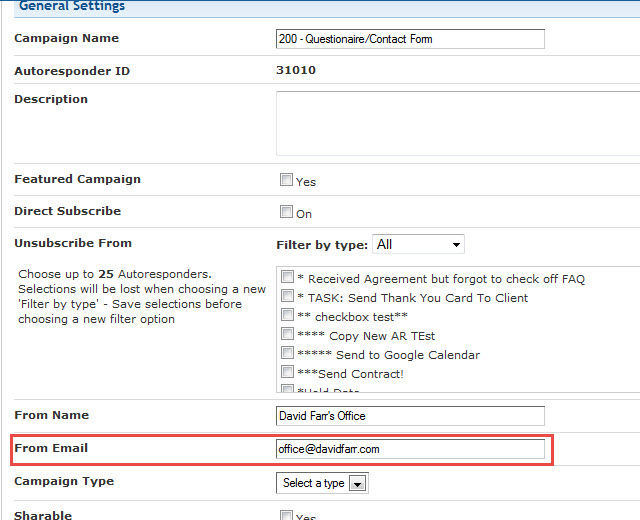Click the From Email field label
Image resolution: width=640 pixels, height=520 pixels.
coord(51,448)
